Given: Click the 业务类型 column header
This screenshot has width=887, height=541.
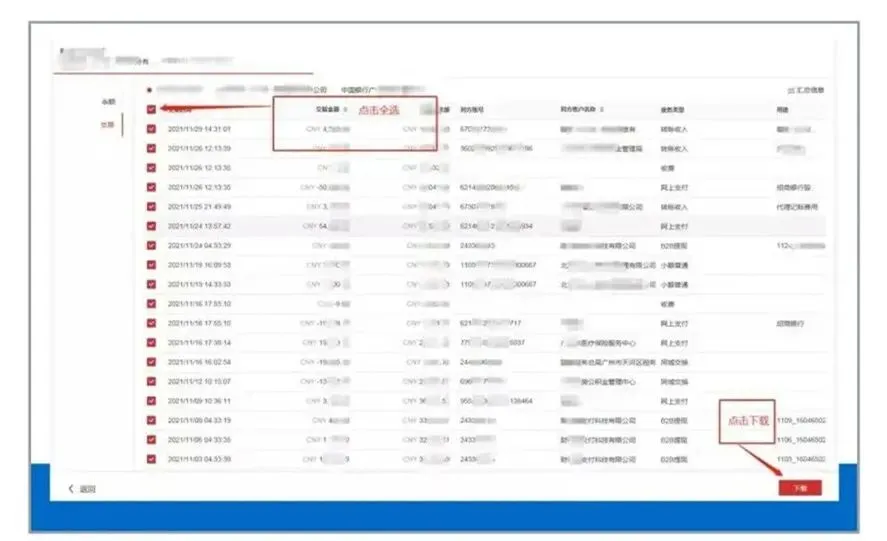Looking at the screenshot, I should coord(673,109).
